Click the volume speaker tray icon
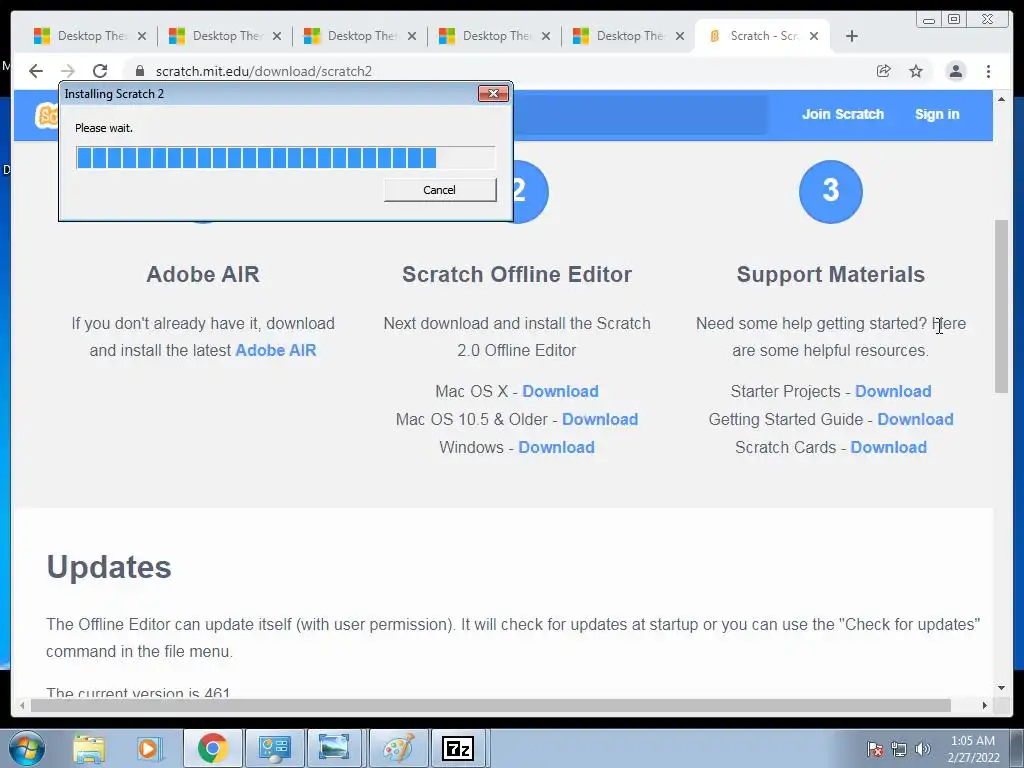Screen dimensions: 1024x768 tap(923, 749)
